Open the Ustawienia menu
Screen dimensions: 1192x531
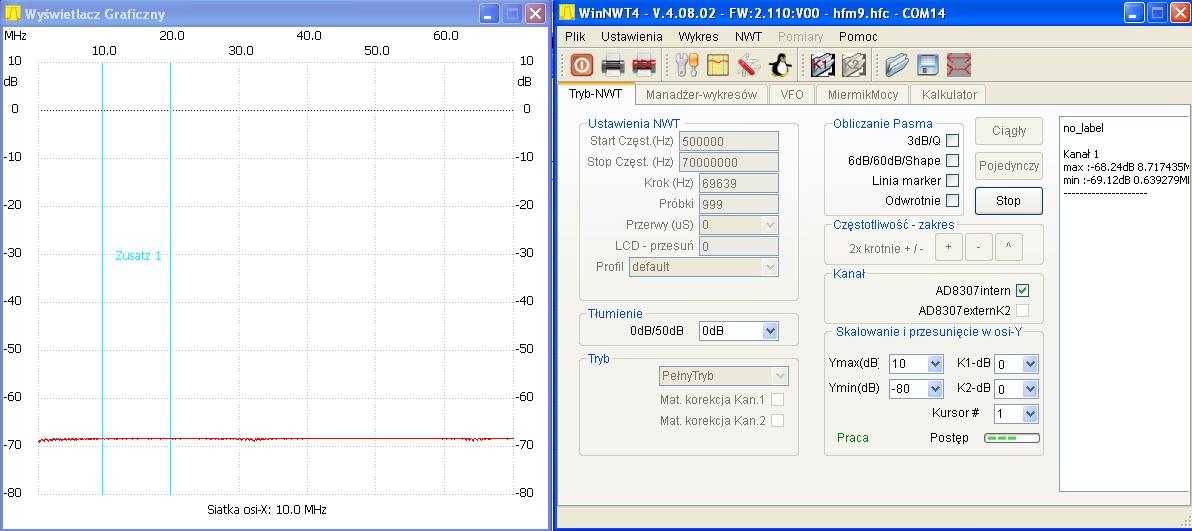click(631, 36)
